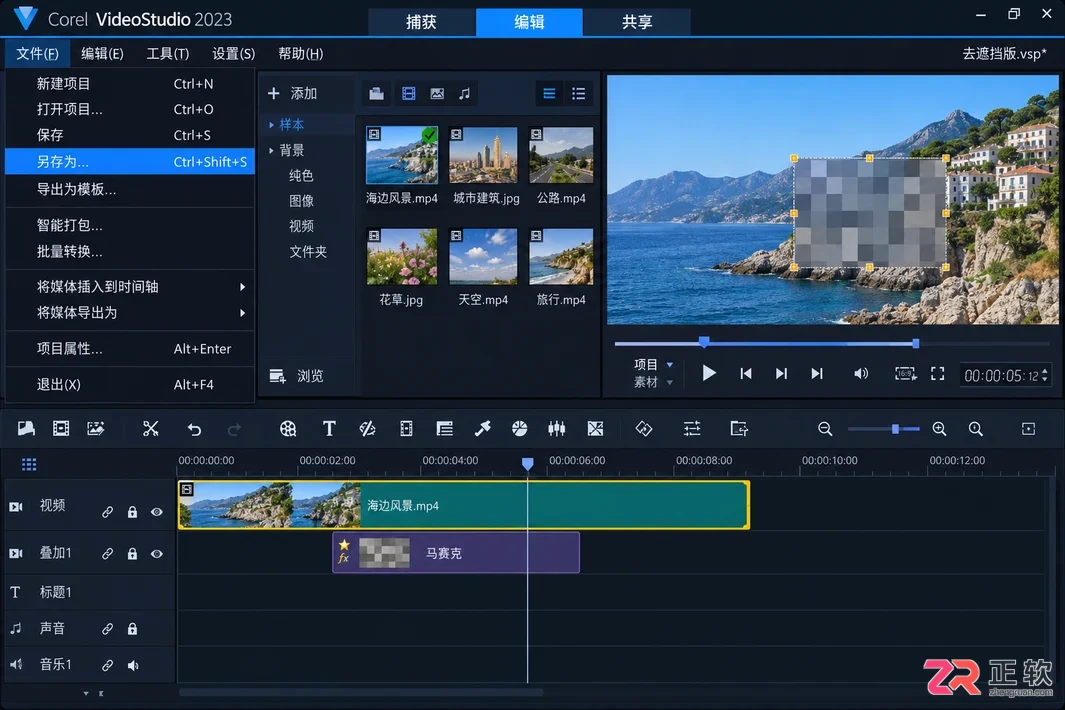Click the timecode stepper arrows
This screenshot has width=1065, height=710.
(1045, 375)
